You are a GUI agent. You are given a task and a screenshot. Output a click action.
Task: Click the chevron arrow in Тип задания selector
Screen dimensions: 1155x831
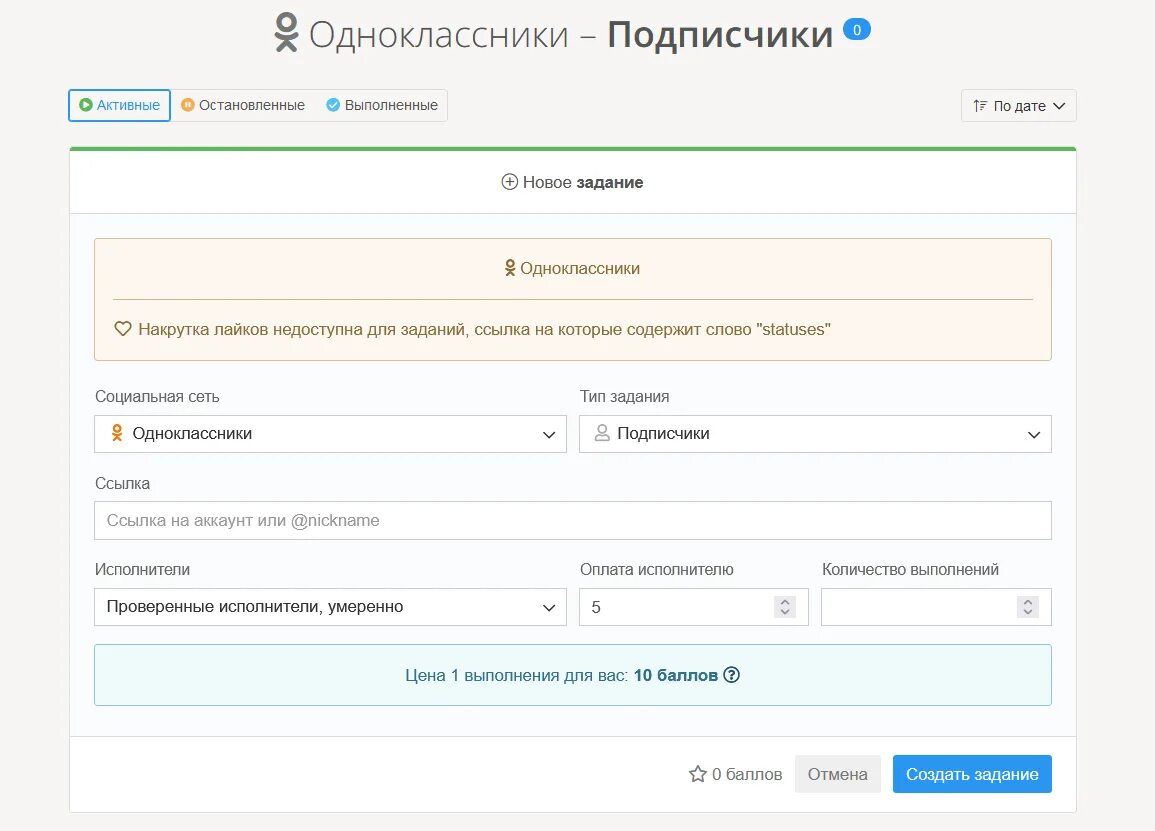coord(1033,435)
